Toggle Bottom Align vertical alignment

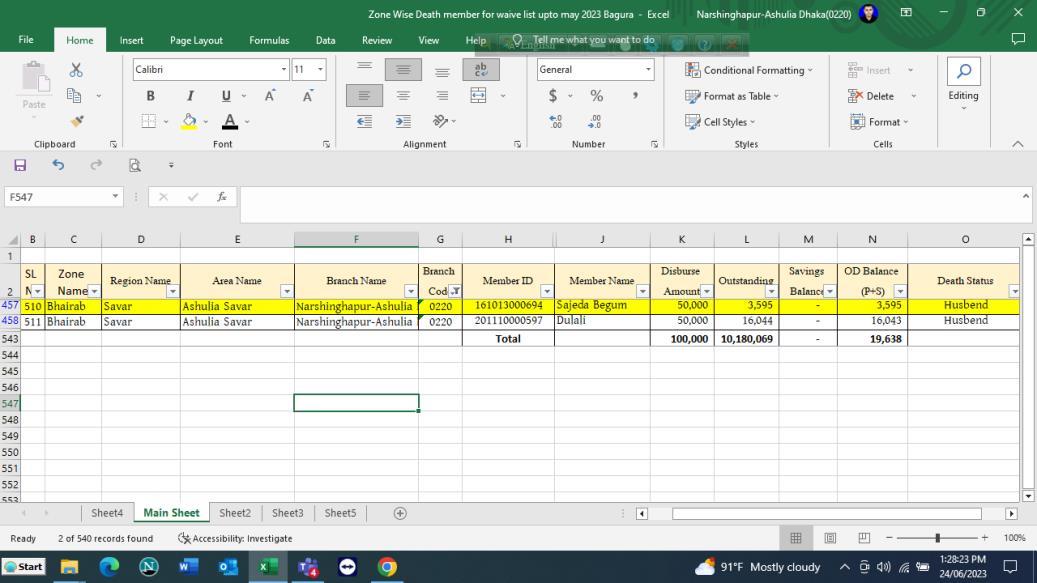(442, 71)
